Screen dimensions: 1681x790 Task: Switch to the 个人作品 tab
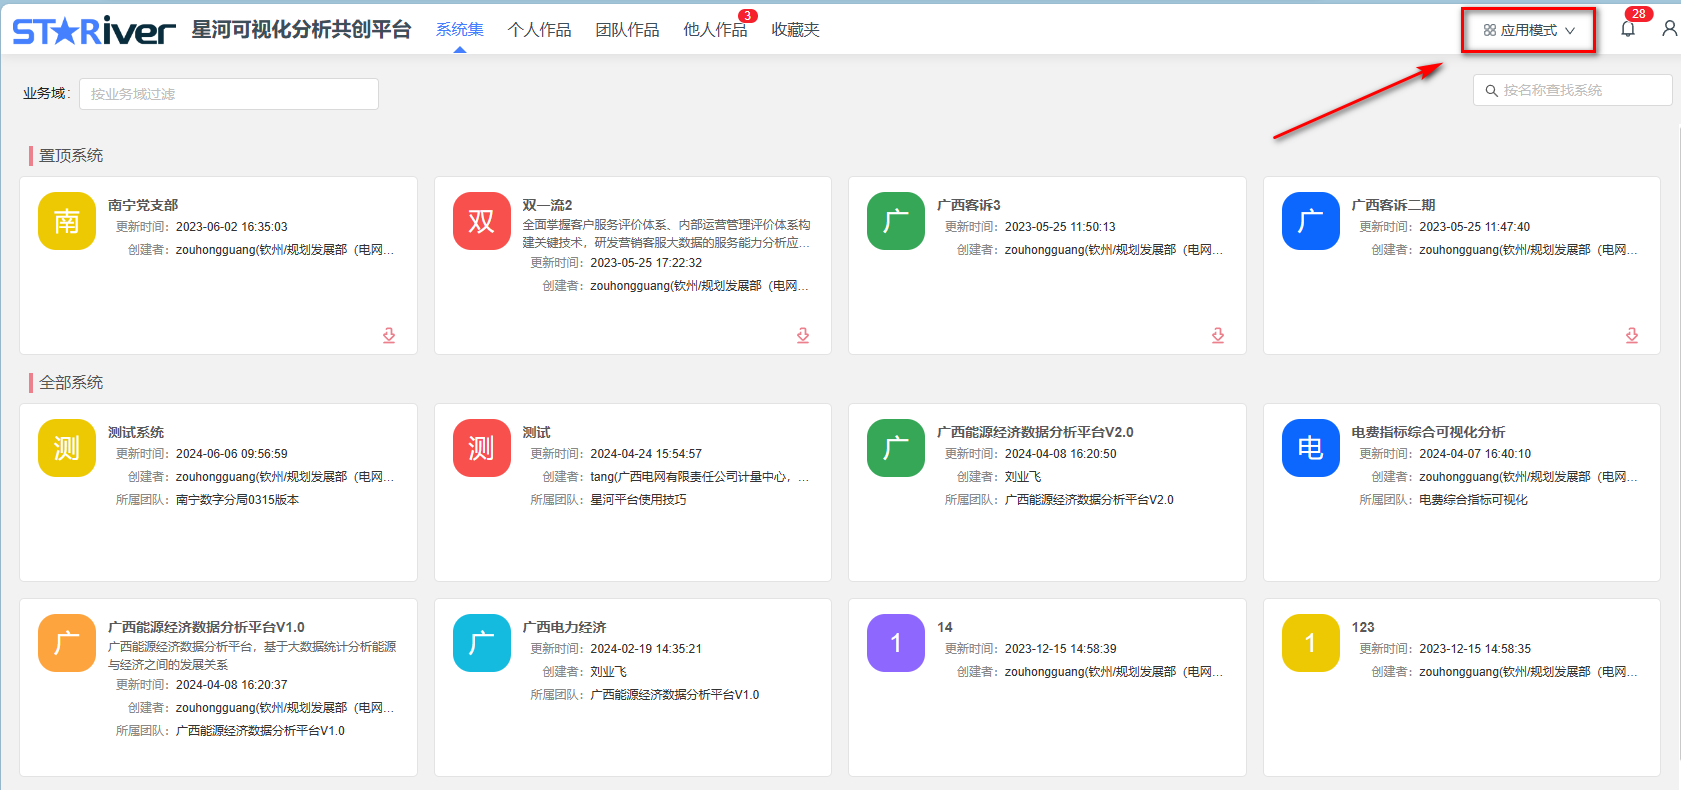pos(539,30)
